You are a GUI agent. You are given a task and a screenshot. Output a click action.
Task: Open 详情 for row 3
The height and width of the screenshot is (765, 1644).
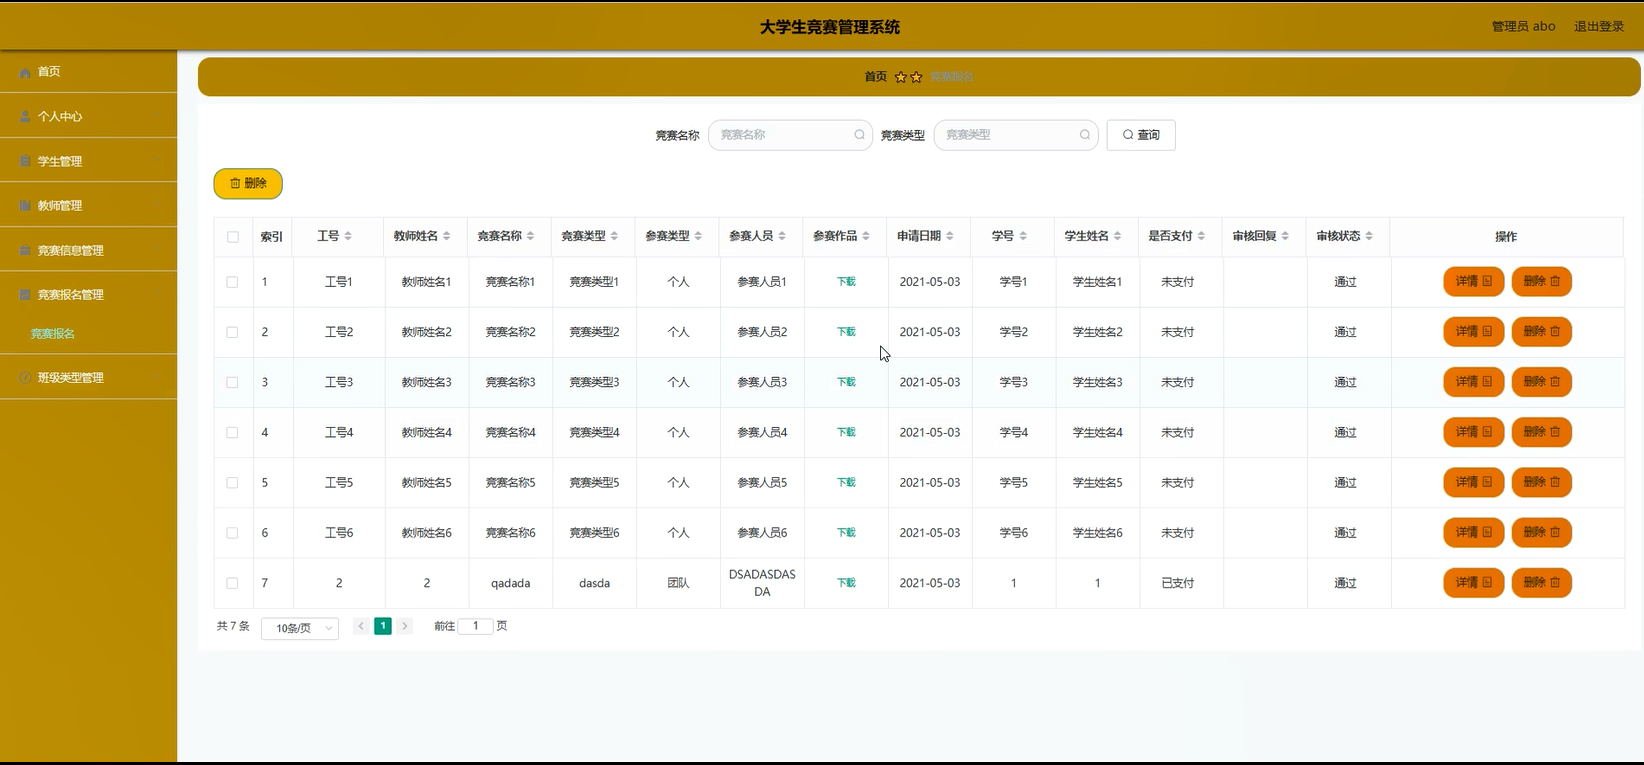coord(1473,382)
